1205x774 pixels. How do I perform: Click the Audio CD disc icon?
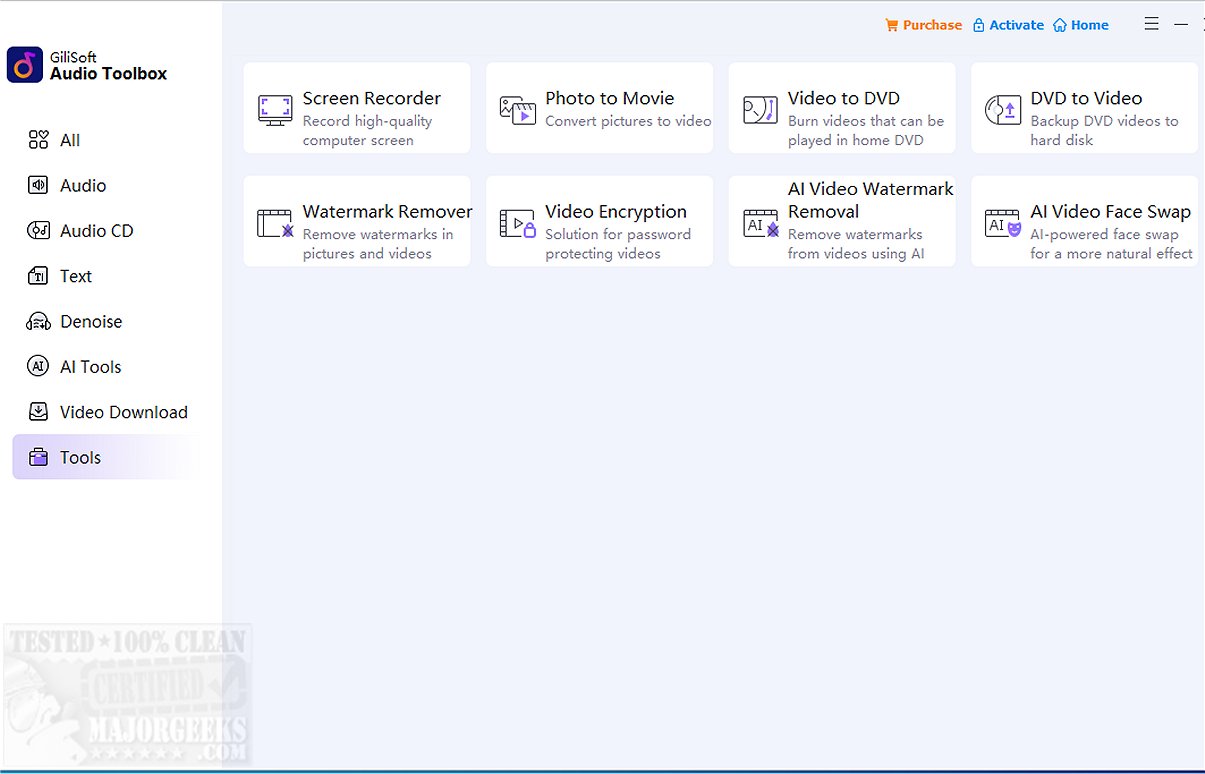[38, 231]
